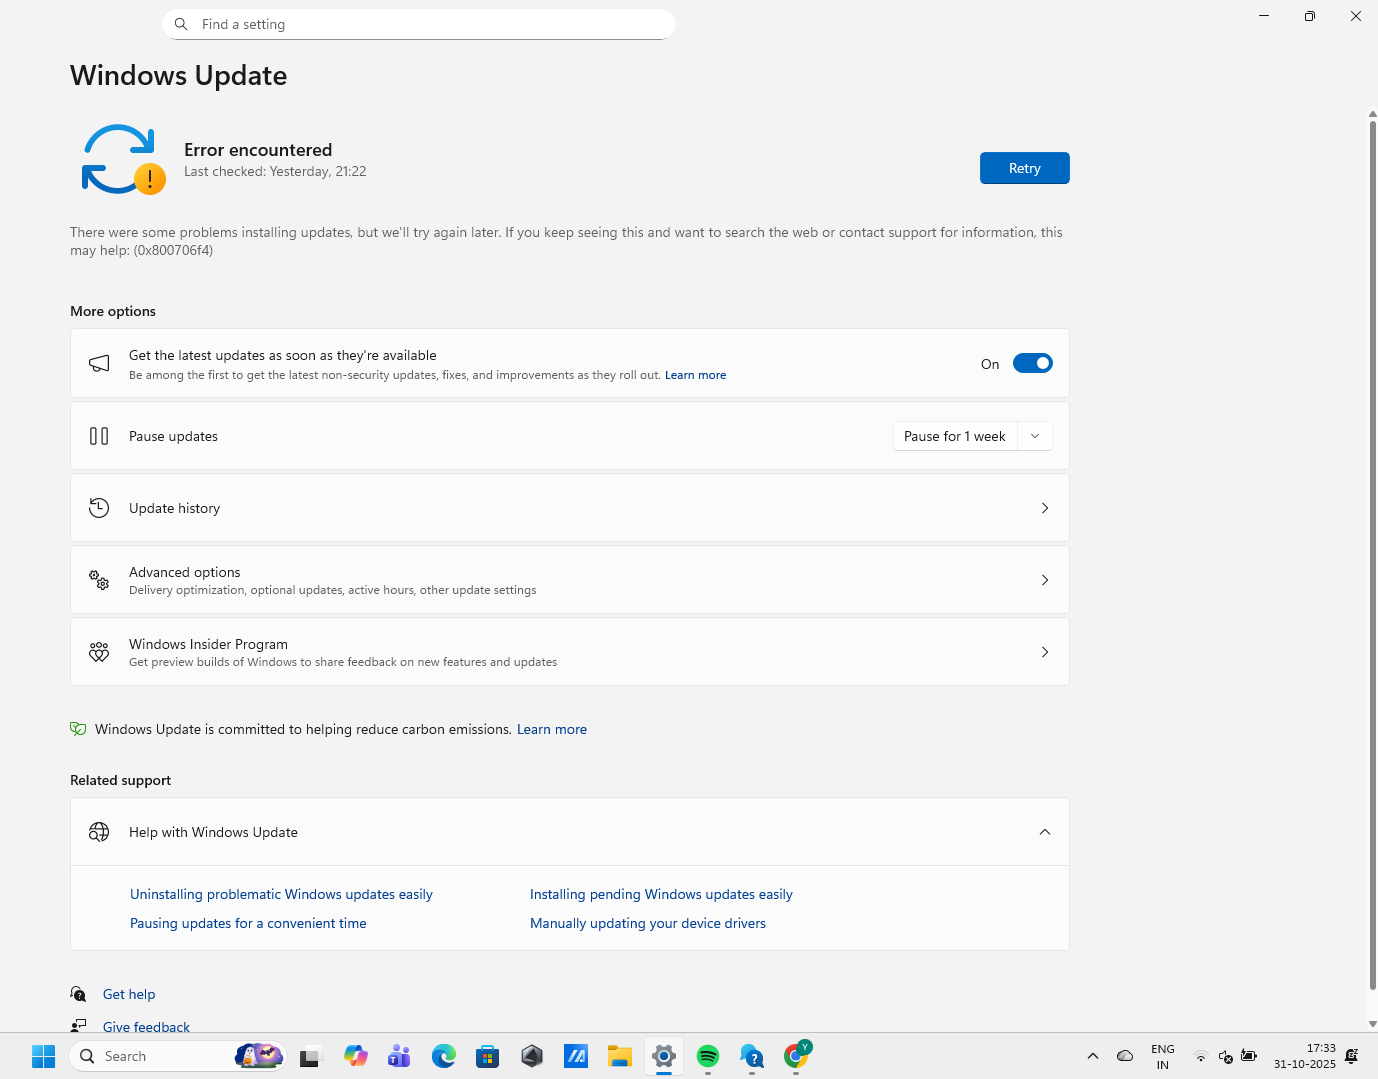Launch Copilot from the taskbar
This screenshot has height=1079, width=1378.
pyautogui.click(x=355, y=1056)
